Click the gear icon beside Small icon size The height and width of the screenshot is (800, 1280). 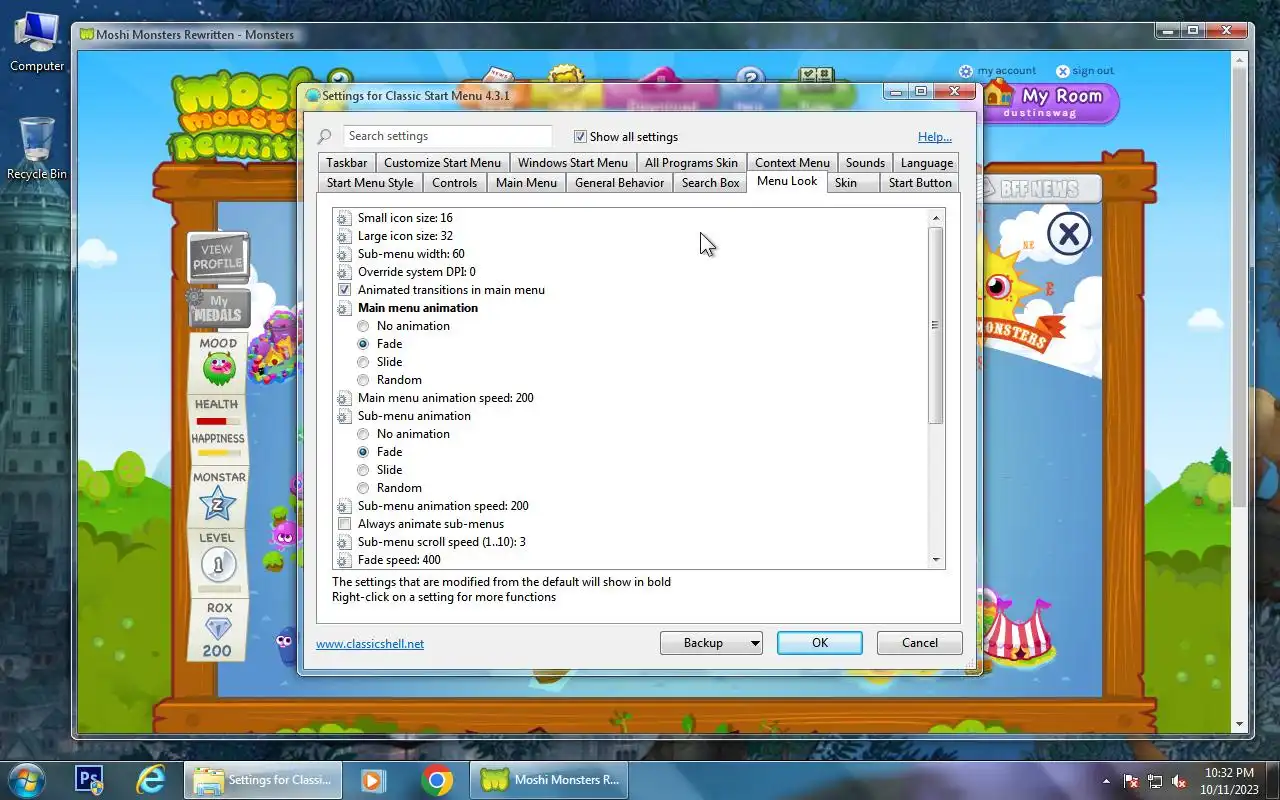[x=344, y=218]
